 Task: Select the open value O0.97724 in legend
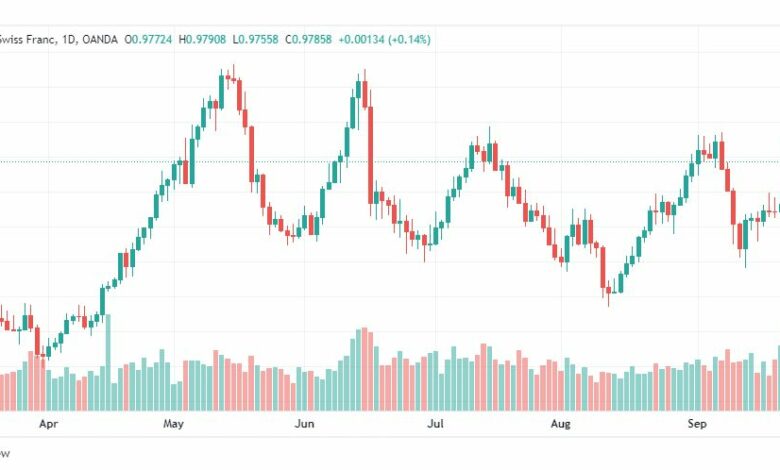pyautogui.click(x=148, y=39)
